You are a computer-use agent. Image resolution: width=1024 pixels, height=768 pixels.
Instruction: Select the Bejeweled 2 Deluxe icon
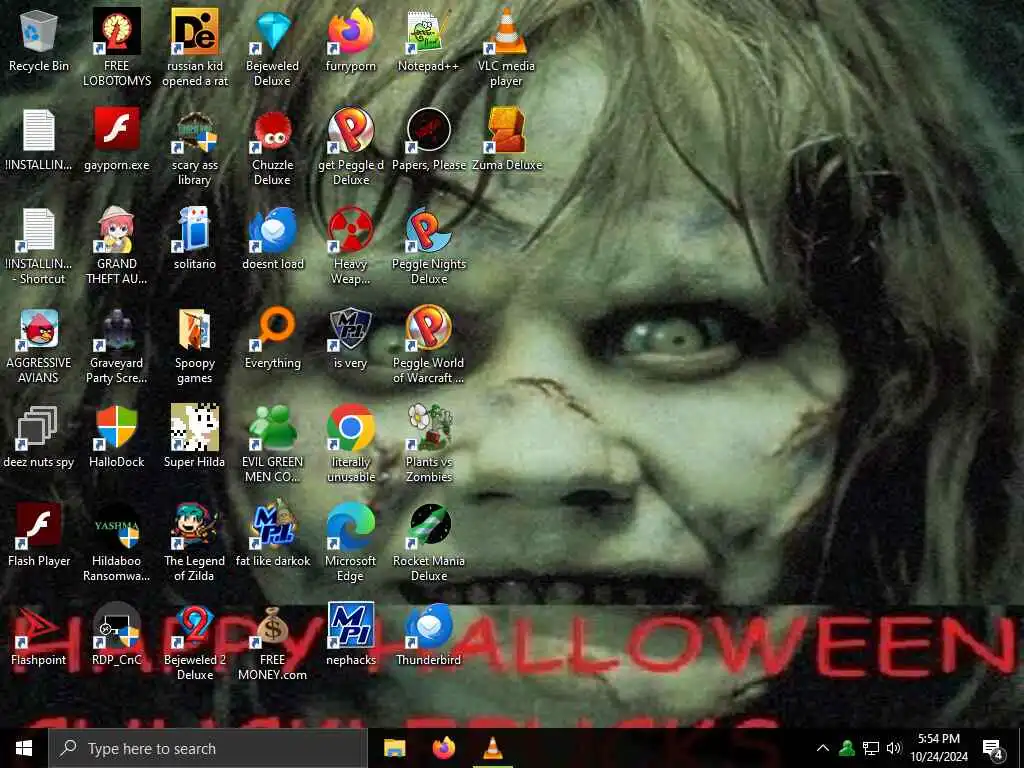[x=195, y=627]
